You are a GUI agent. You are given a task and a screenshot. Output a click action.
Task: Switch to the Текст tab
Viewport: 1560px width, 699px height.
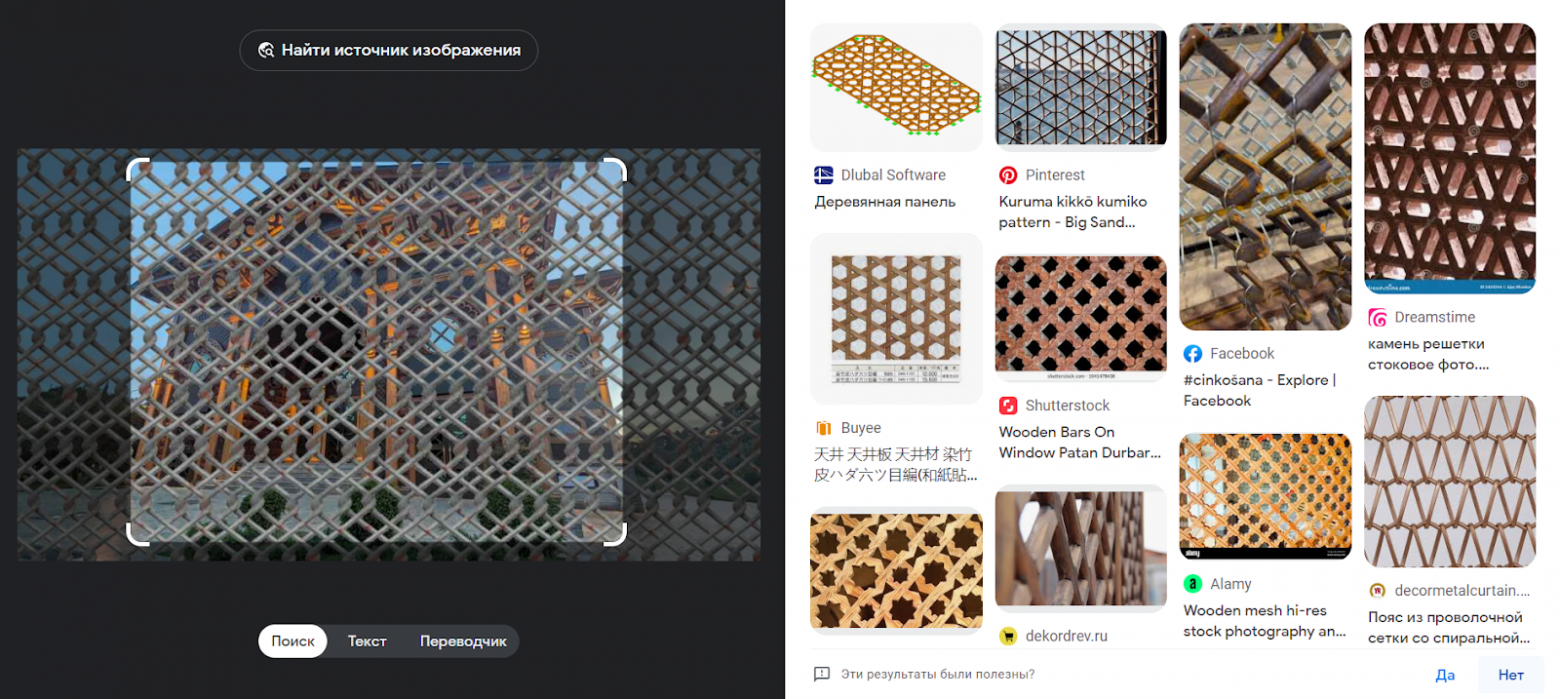367,641
